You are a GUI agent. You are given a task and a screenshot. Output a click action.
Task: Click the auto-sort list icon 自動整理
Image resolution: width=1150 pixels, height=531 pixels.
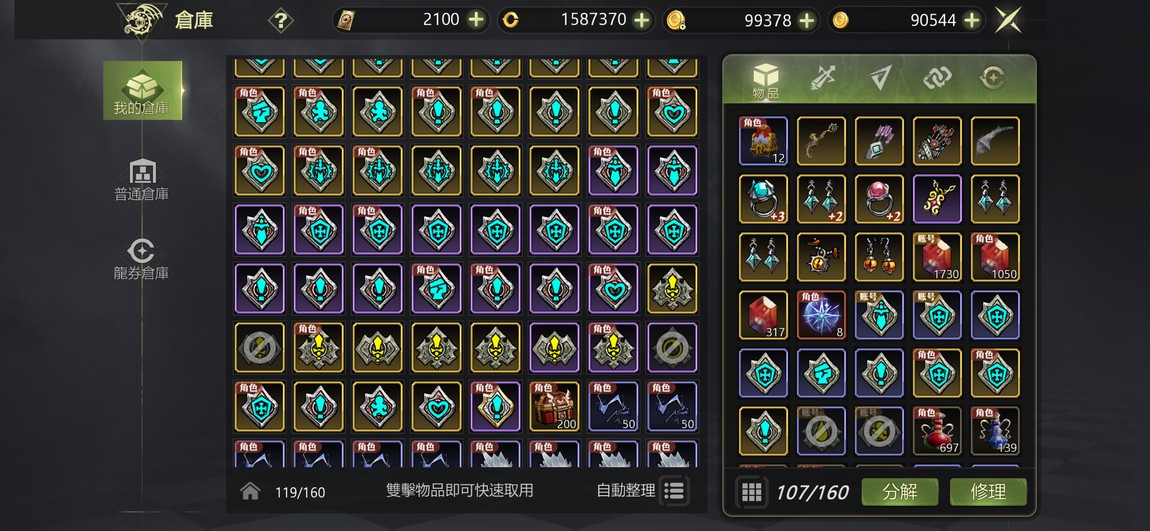coord(674,491)
